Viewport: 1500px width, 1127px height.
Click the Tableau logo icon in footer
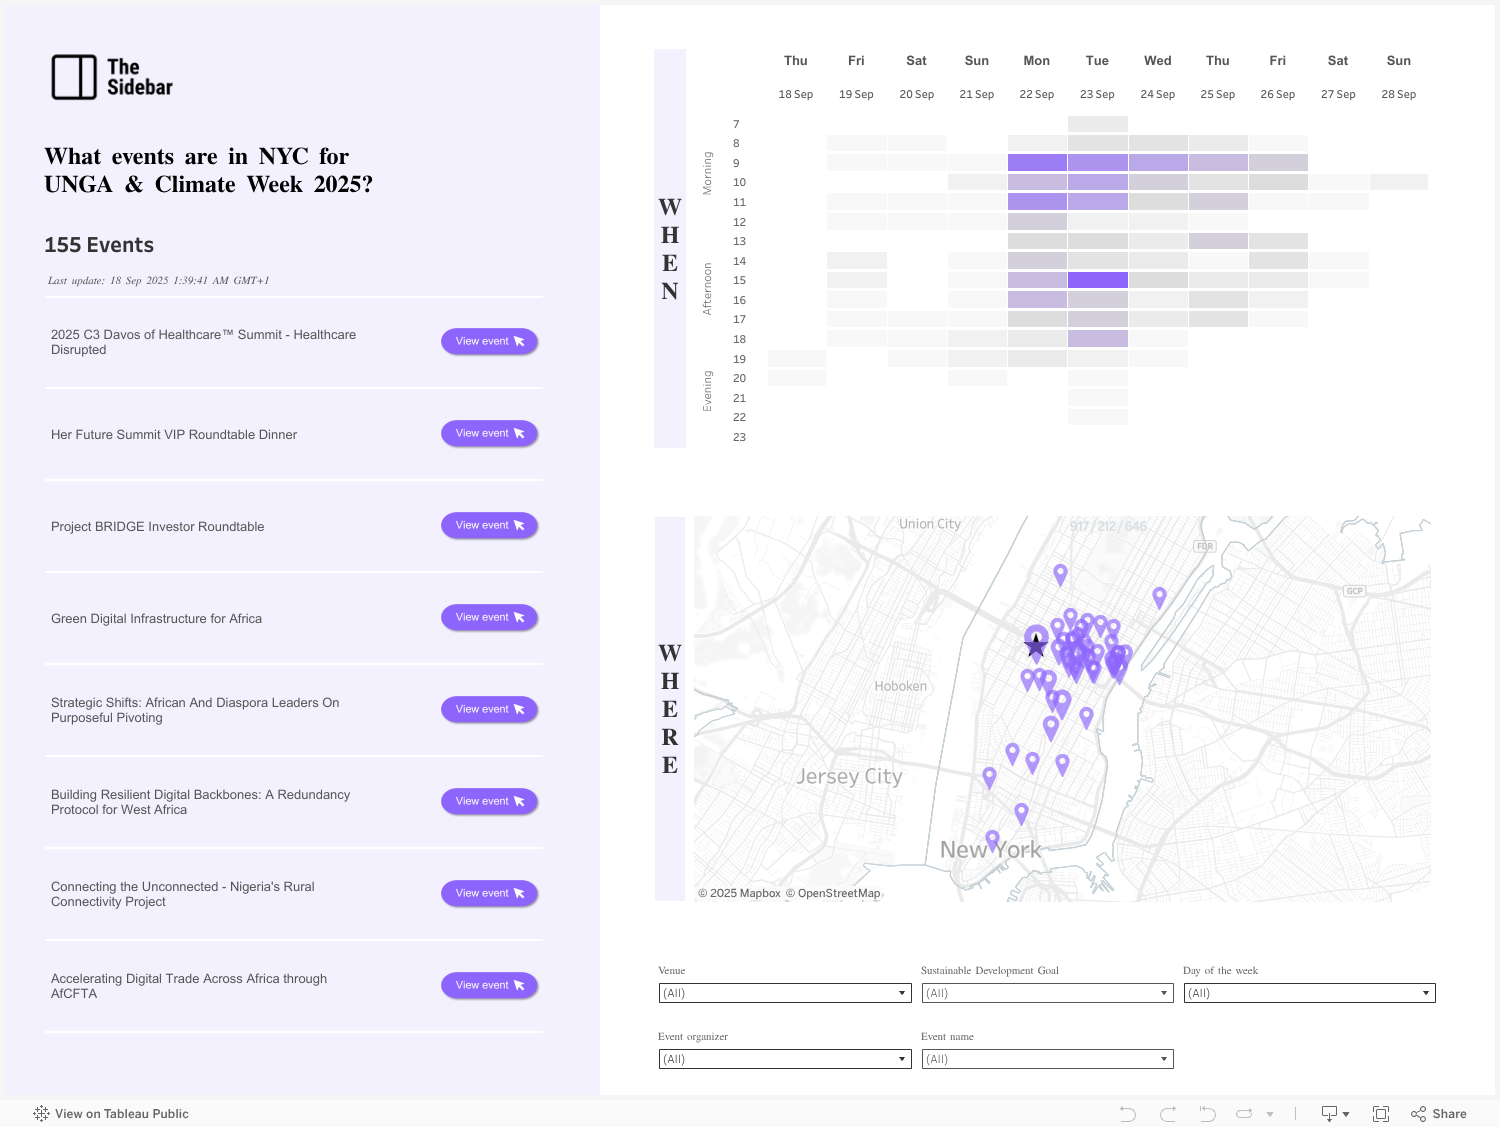tap(41, 1113)
